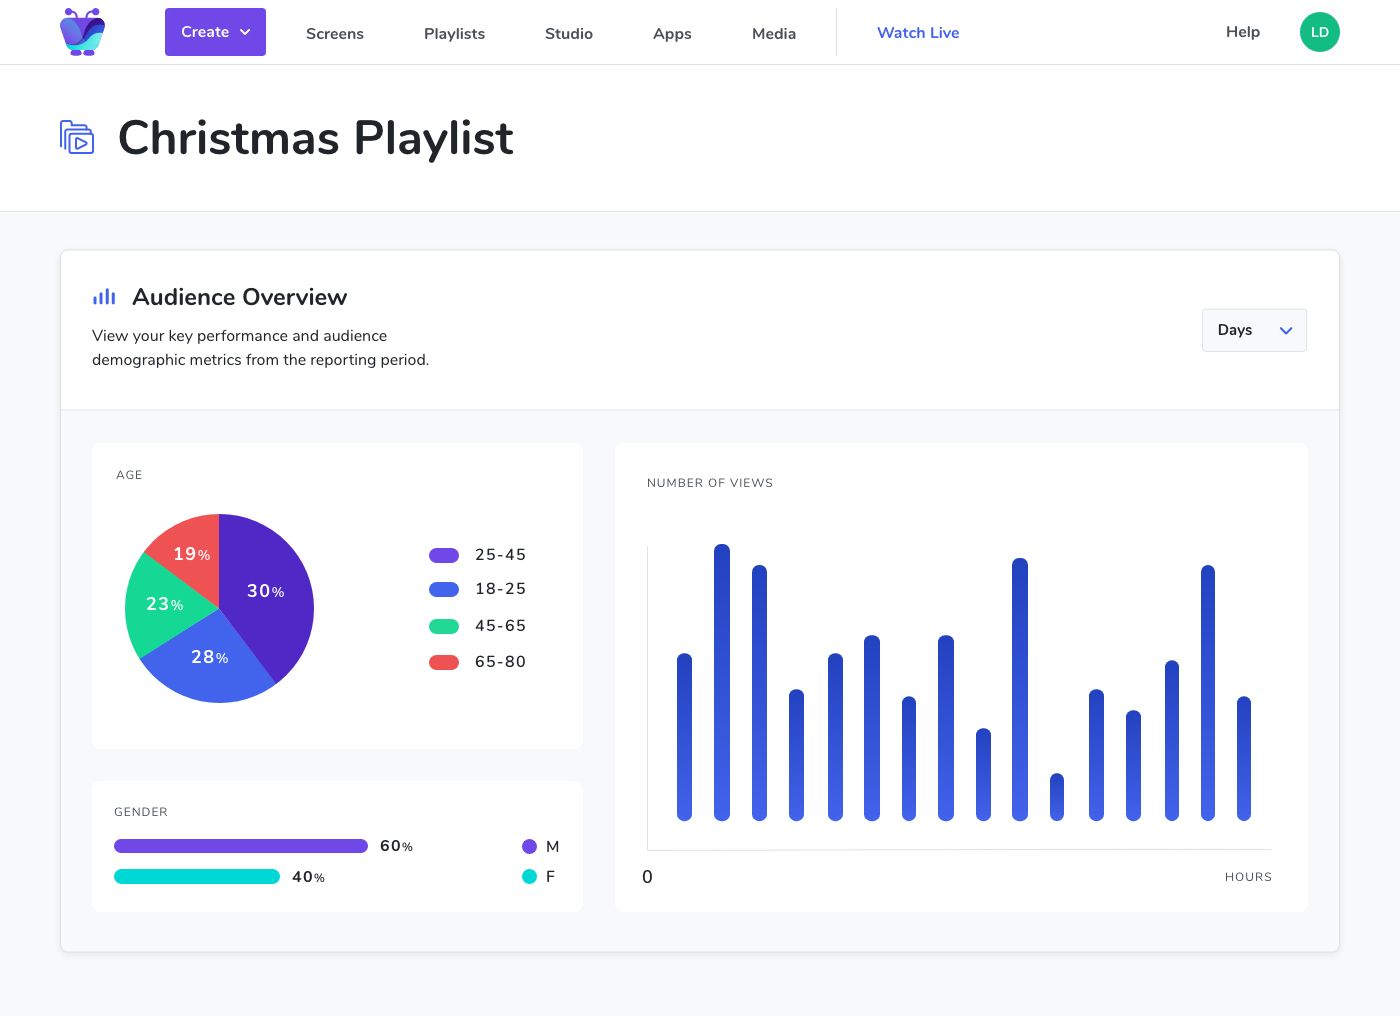Open the Create dropdown button
The height and width of the screenshot is (1016, 1400).
(215, 32)
